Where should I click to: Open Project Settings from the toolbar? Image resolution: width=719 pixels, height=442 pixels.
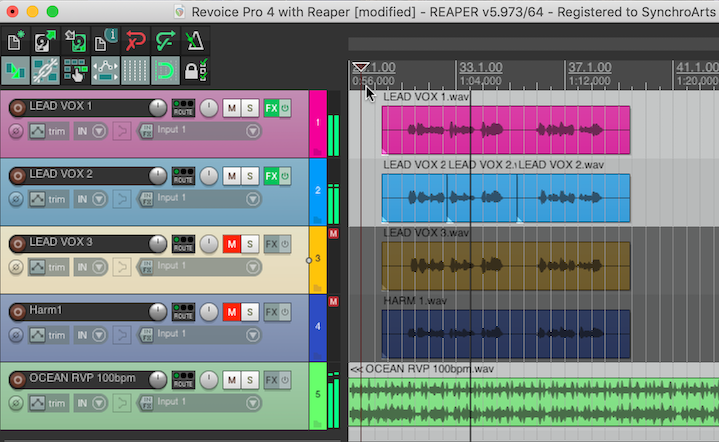(x=106, y=42)
